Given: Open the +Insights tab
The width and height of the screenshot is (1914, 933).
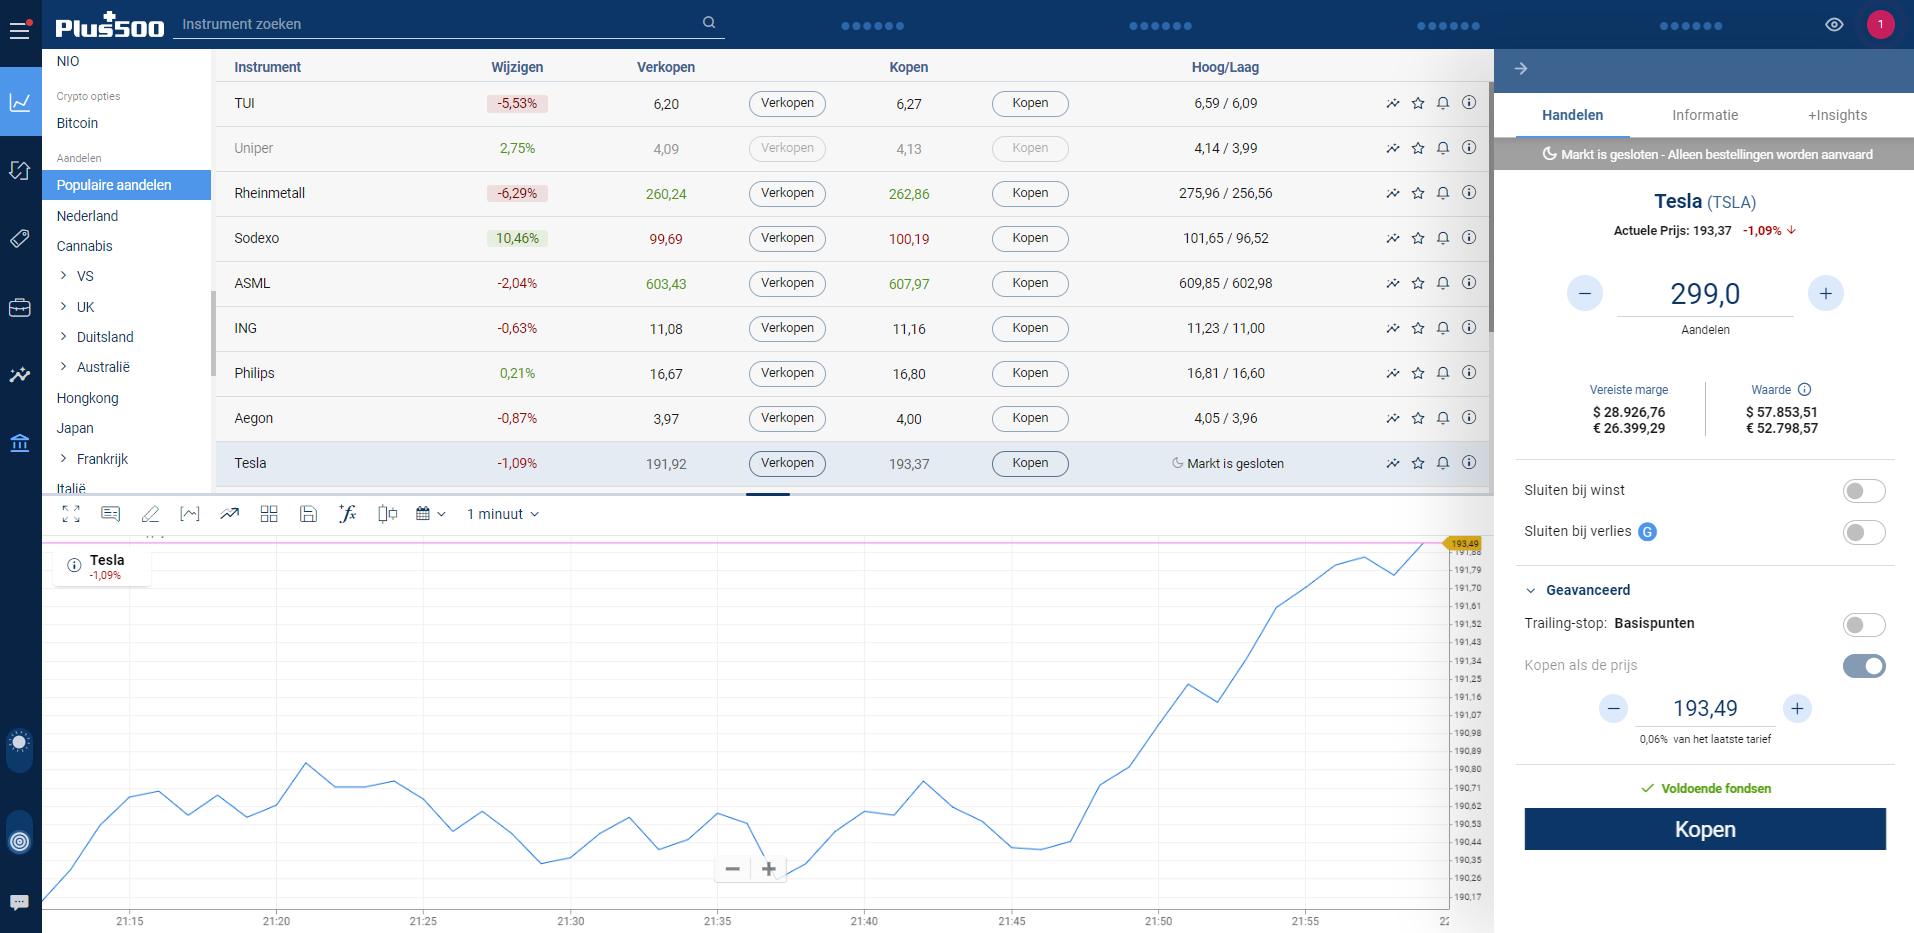Looking at the screenshot, I should pos(1837,115).
